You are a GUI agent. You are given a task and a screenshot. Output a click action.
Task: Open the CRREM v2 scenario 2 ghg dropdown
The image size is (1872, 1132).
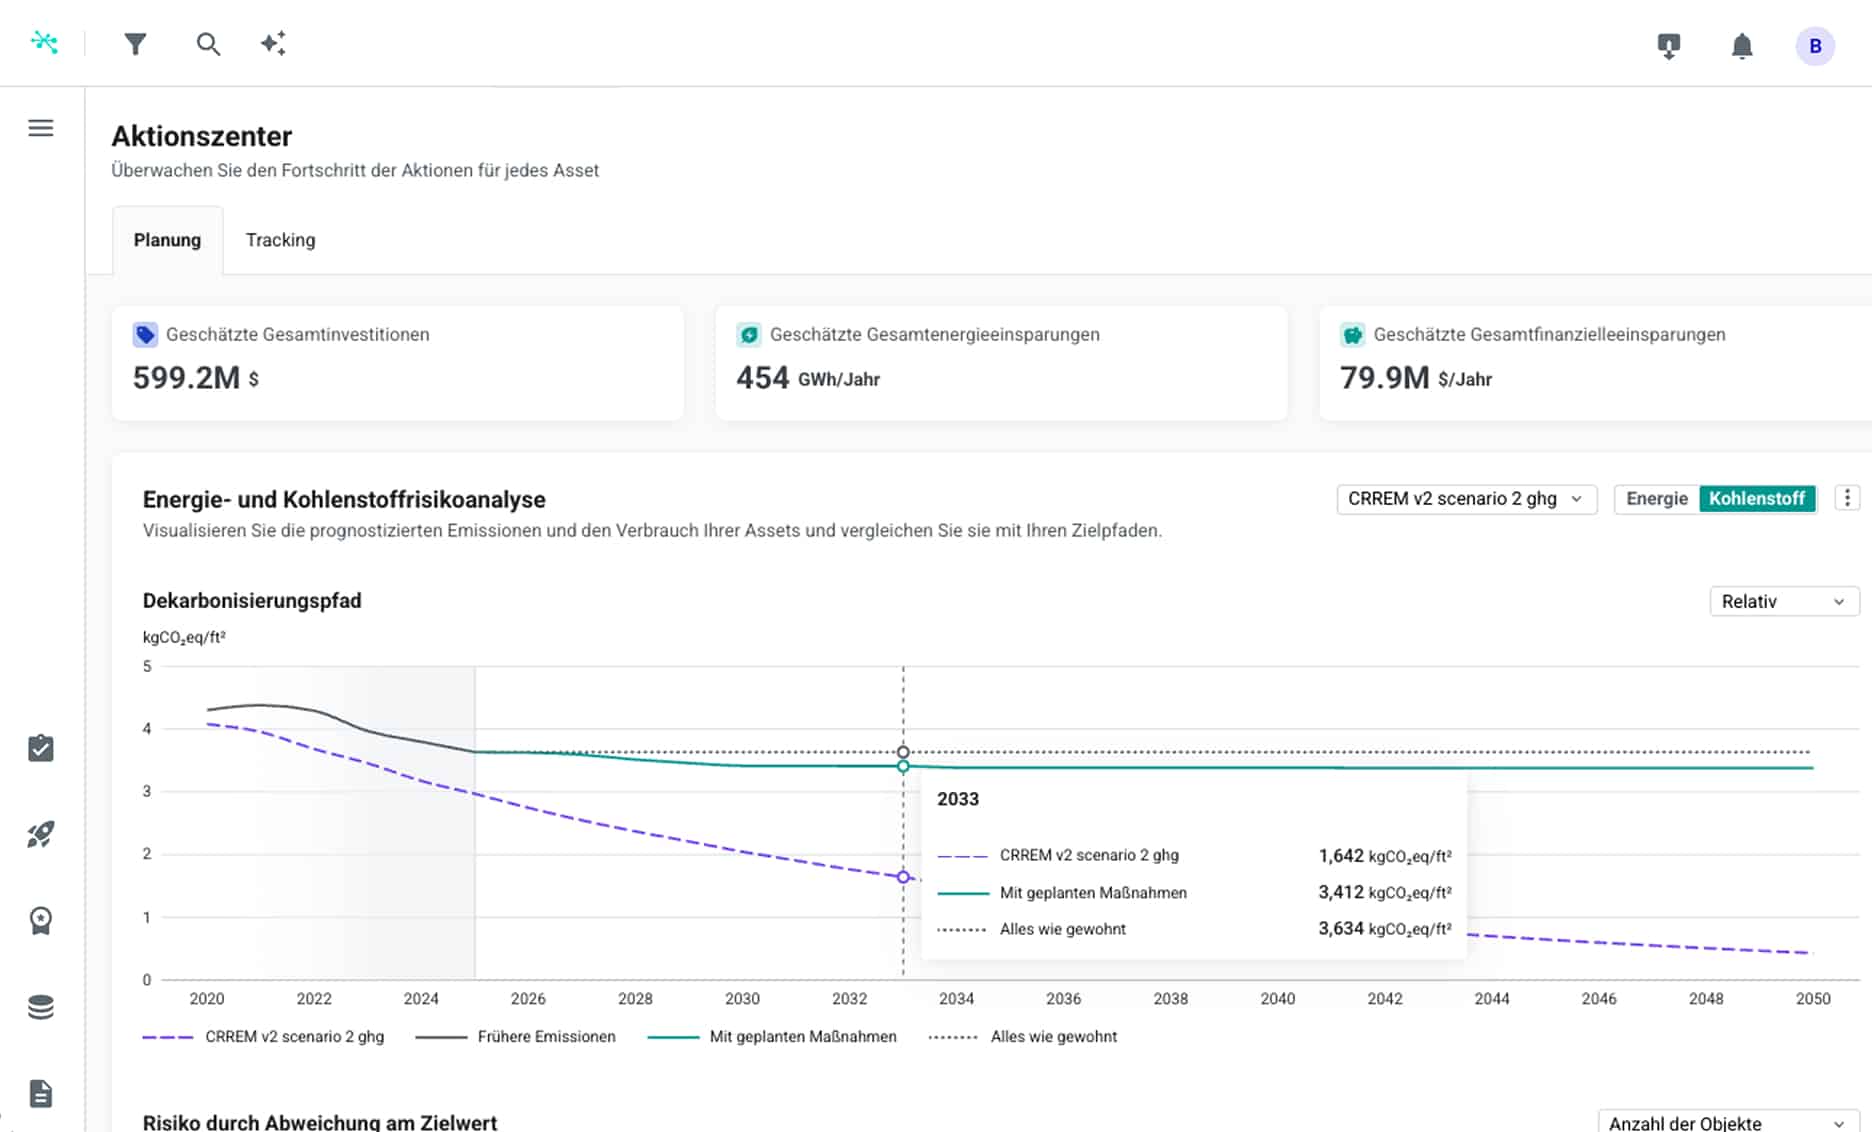click(x=1466, y=499)
